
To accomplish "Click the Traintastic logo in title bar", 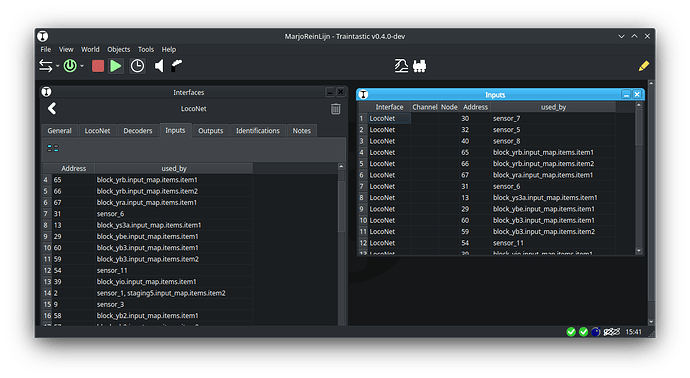I will [43, 36].
